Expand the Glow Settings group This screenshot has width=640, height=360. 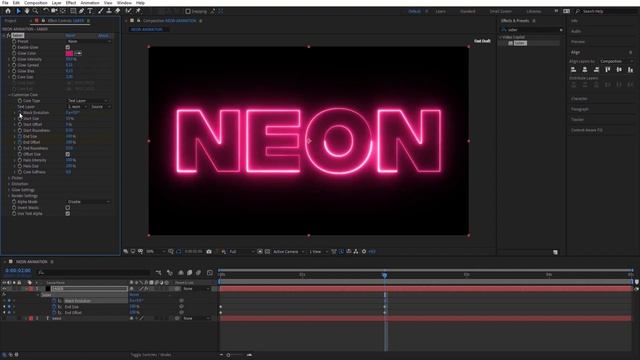(x=9, y=190)
